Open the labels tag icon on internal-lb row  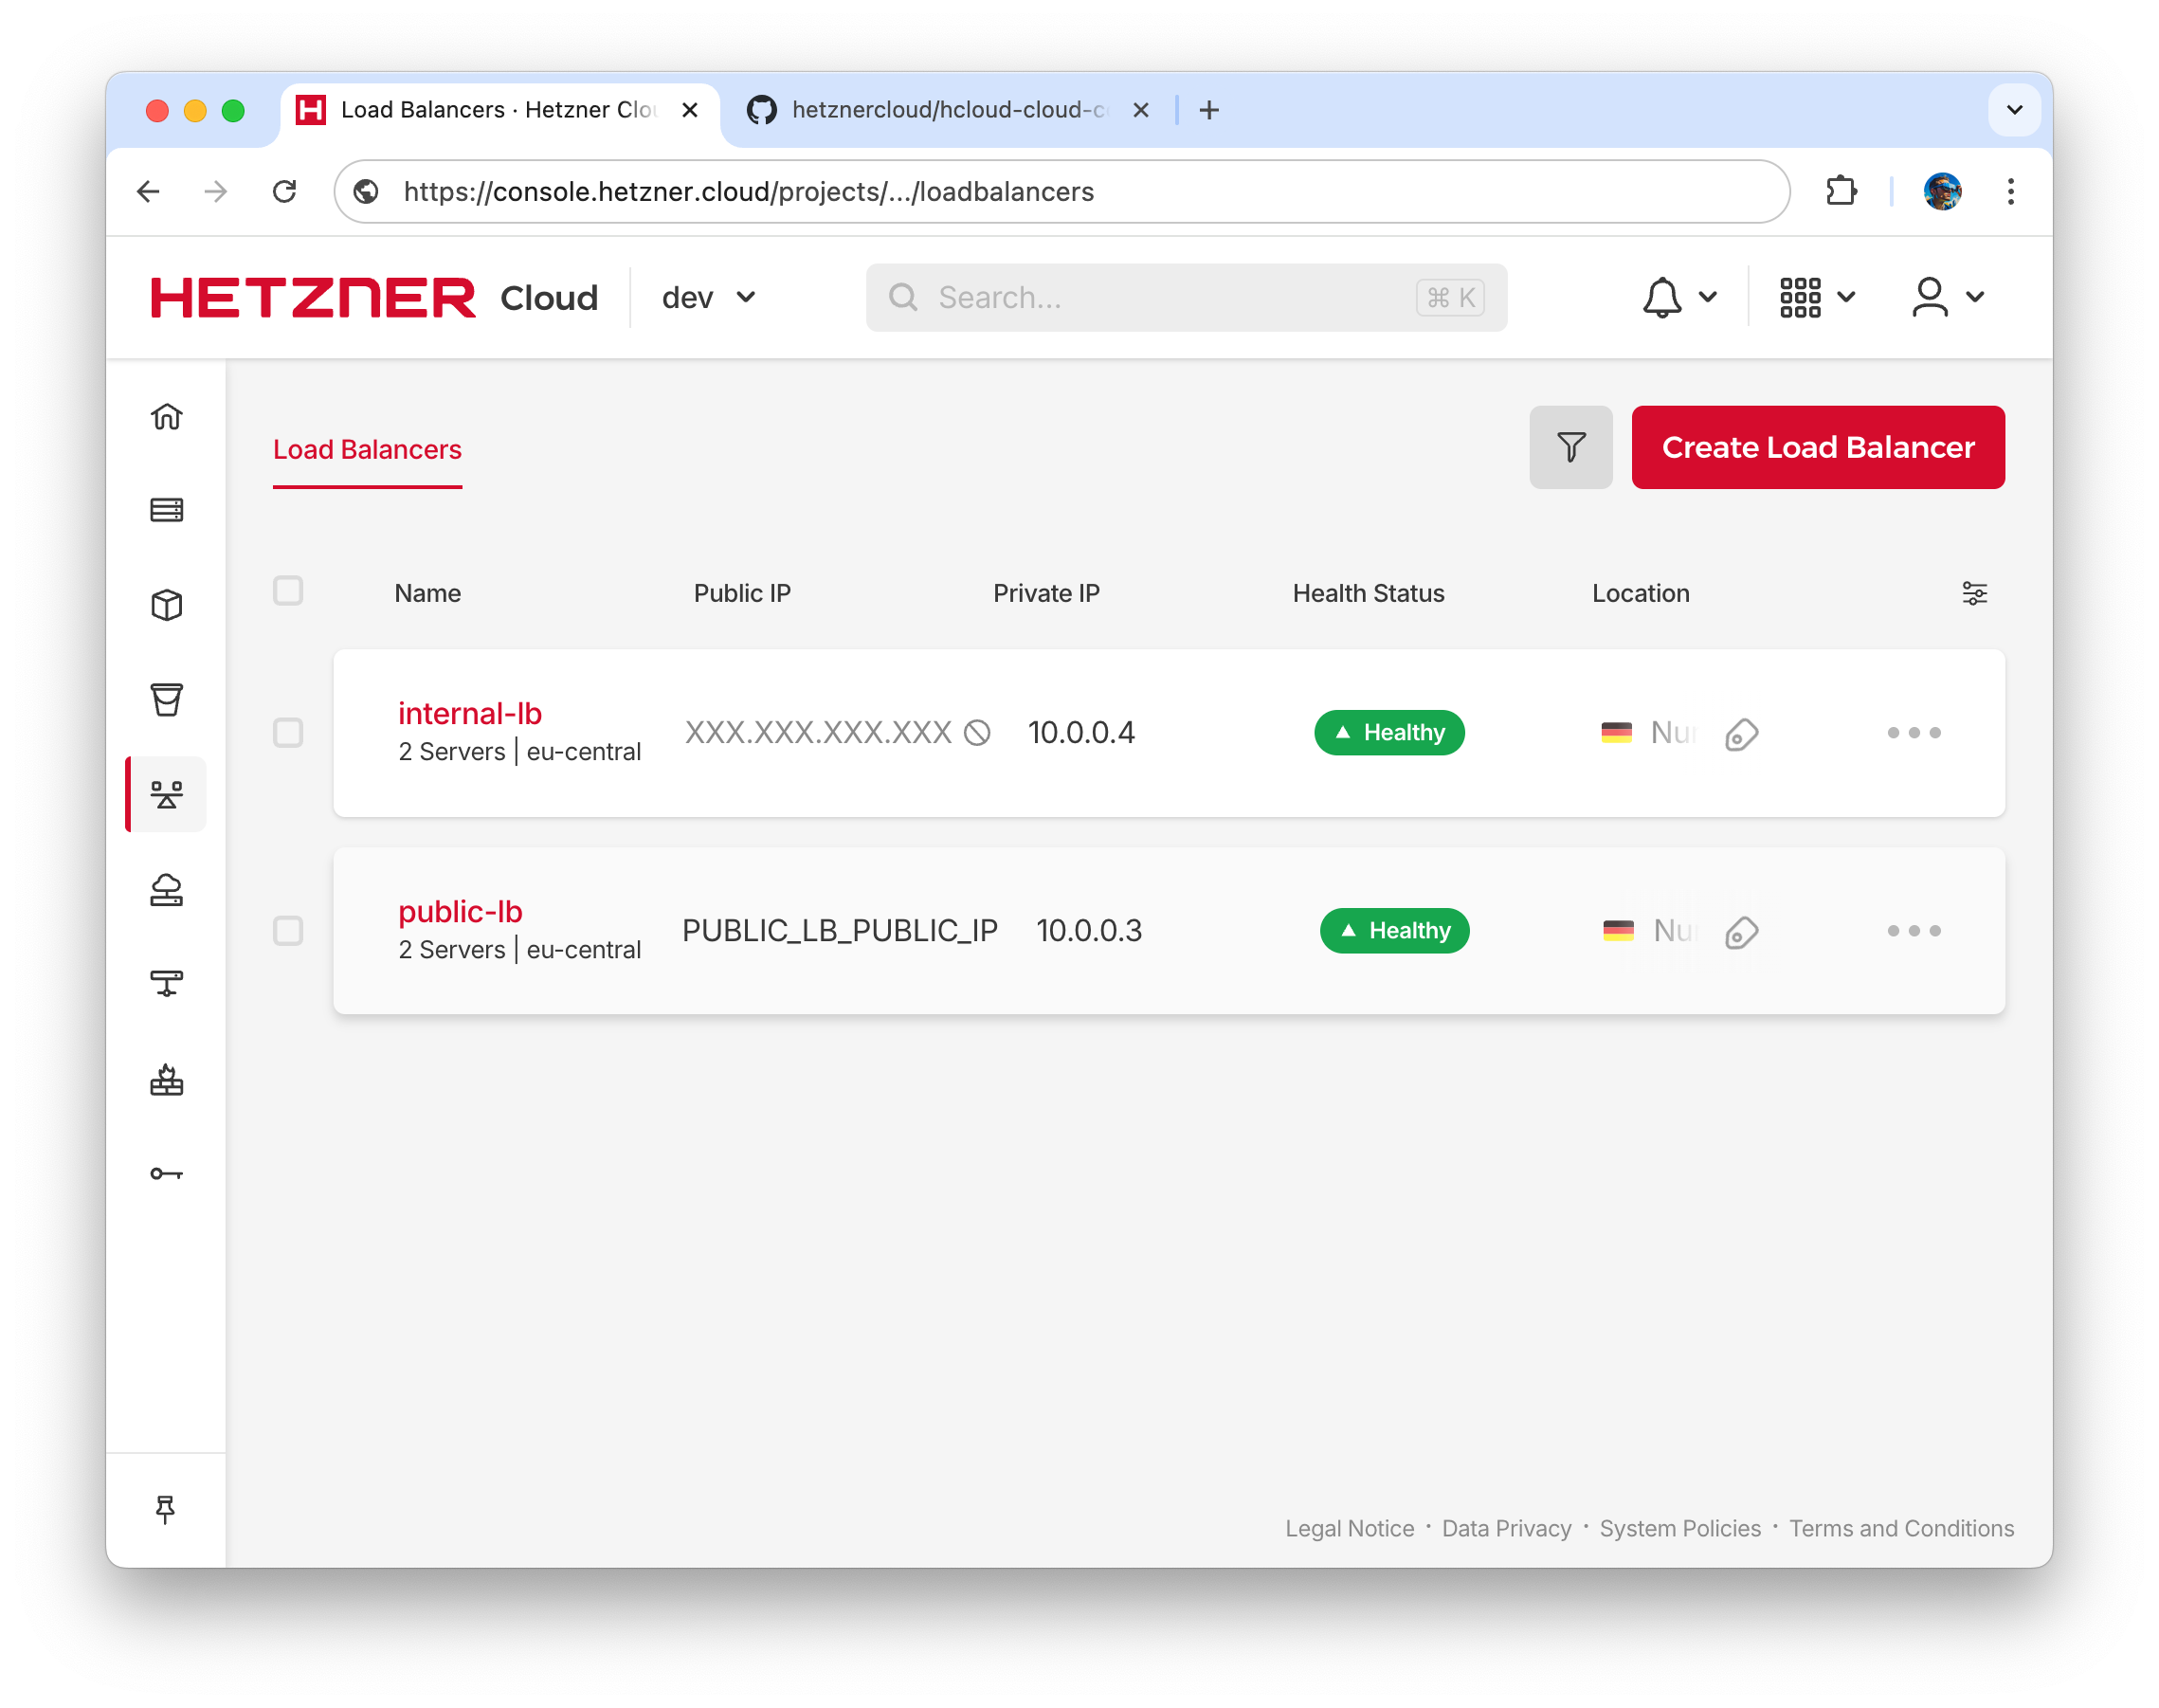tap(1740, 733)
